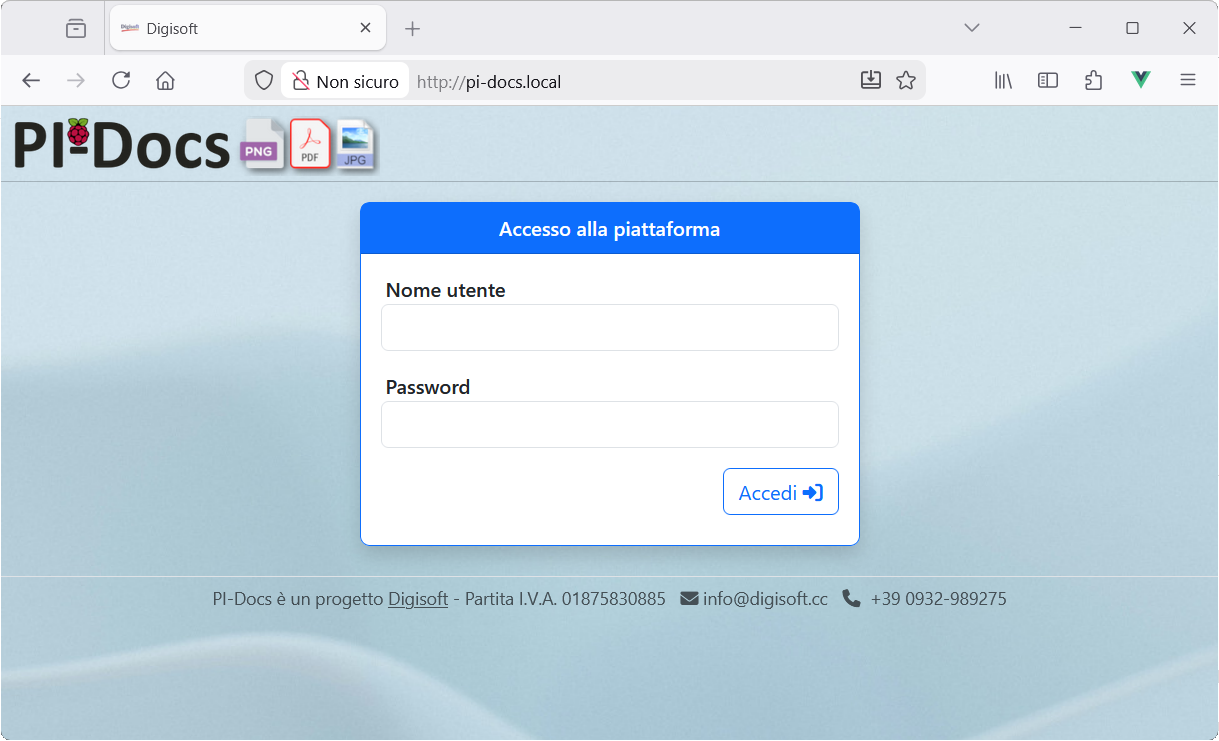Click the PDF file icon in header

point(310,144)
